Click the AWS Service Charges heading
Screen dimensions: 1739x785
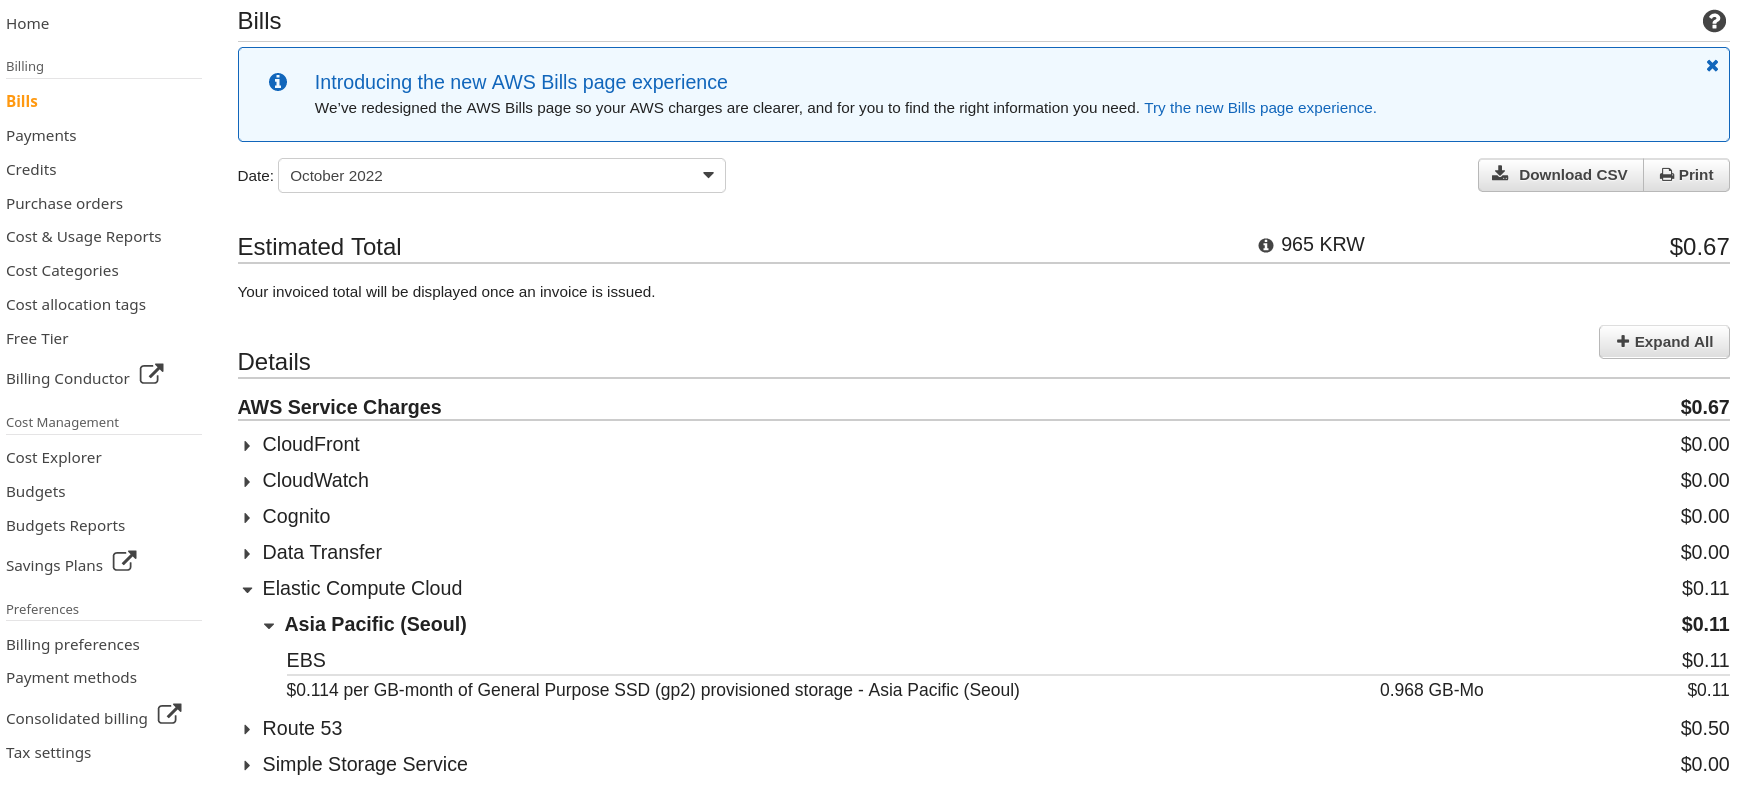click(x=339, y=408)
